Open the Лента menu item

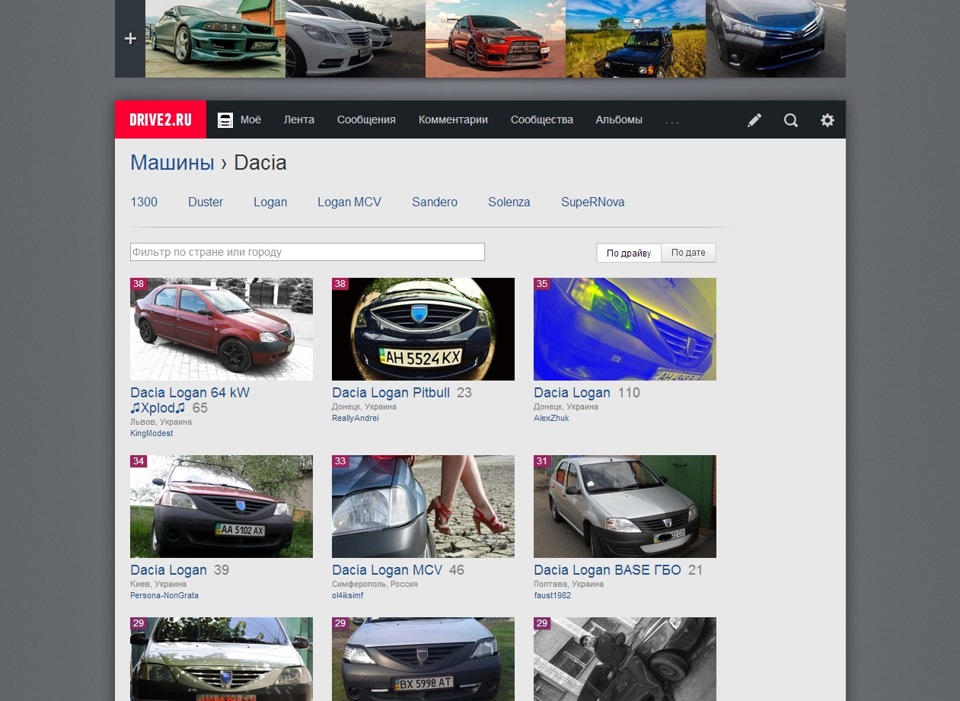coord(299,119)
